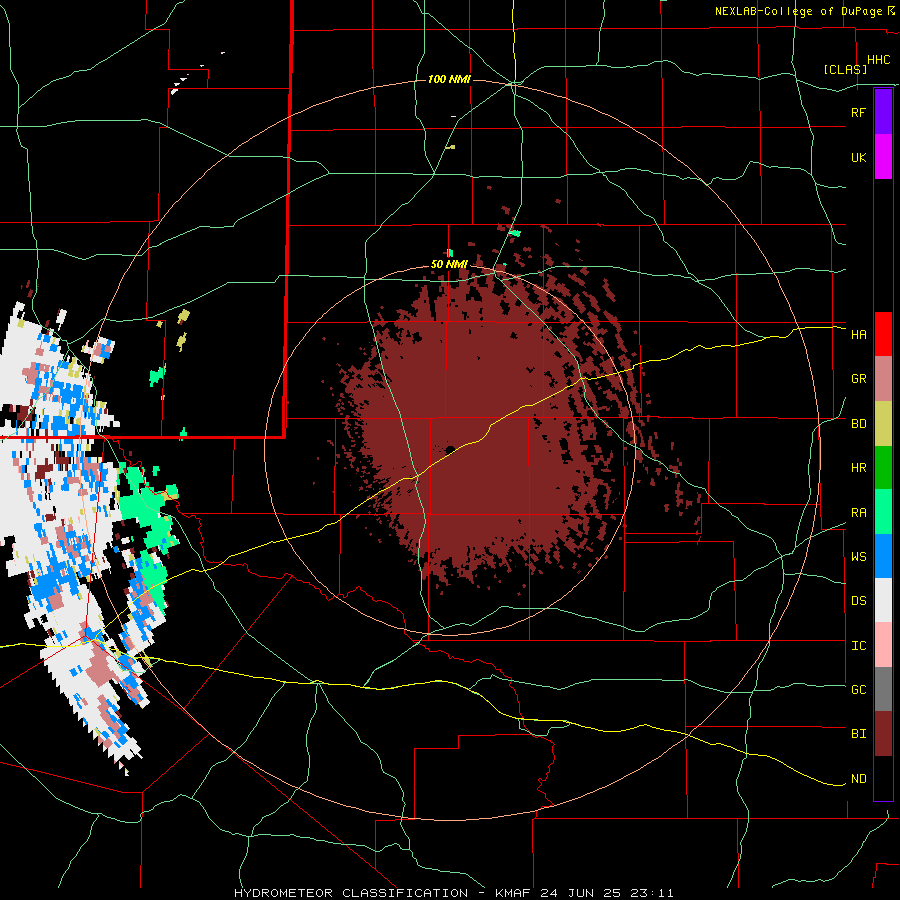
Task: Click the RA light green legend swatch
Action: pos(883,512)
